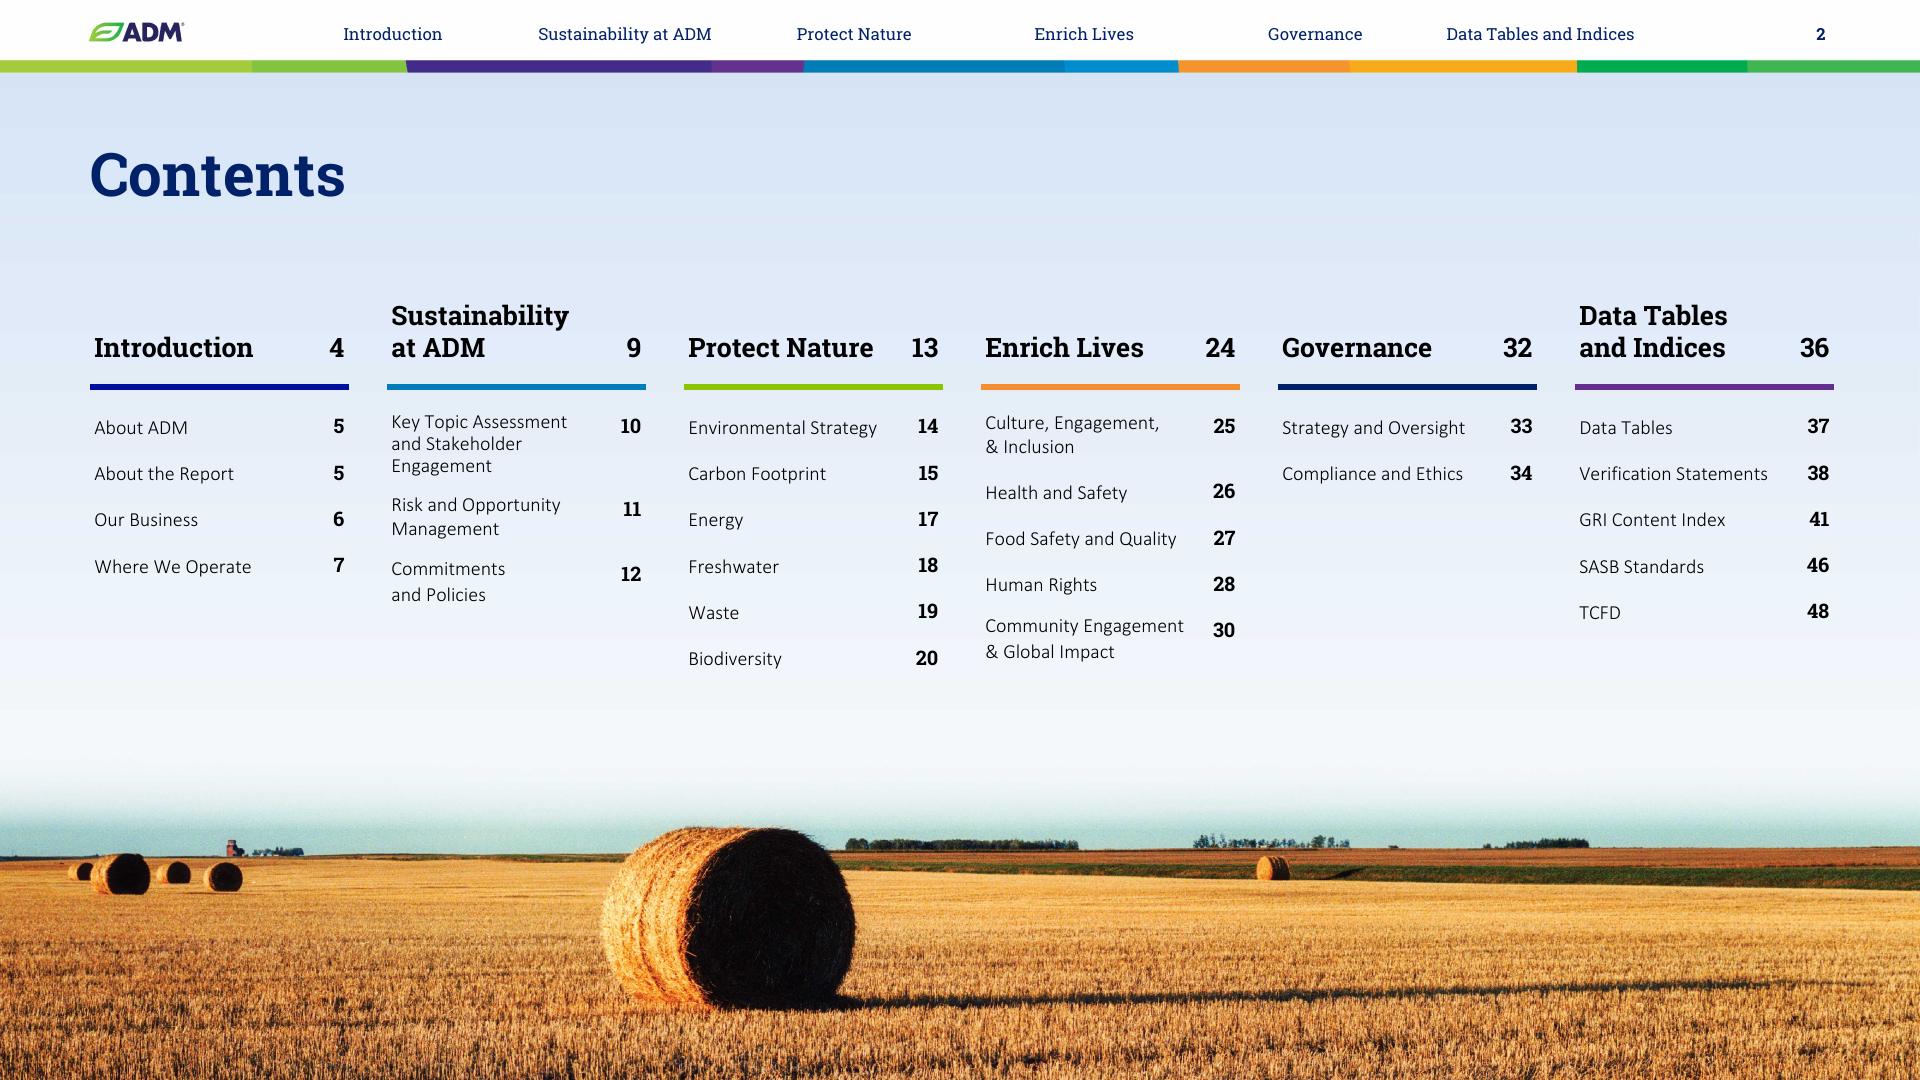Open the Introduction tab in top navigation
This screenshot has width=1920, height=1080.
[x=392, y=34]
